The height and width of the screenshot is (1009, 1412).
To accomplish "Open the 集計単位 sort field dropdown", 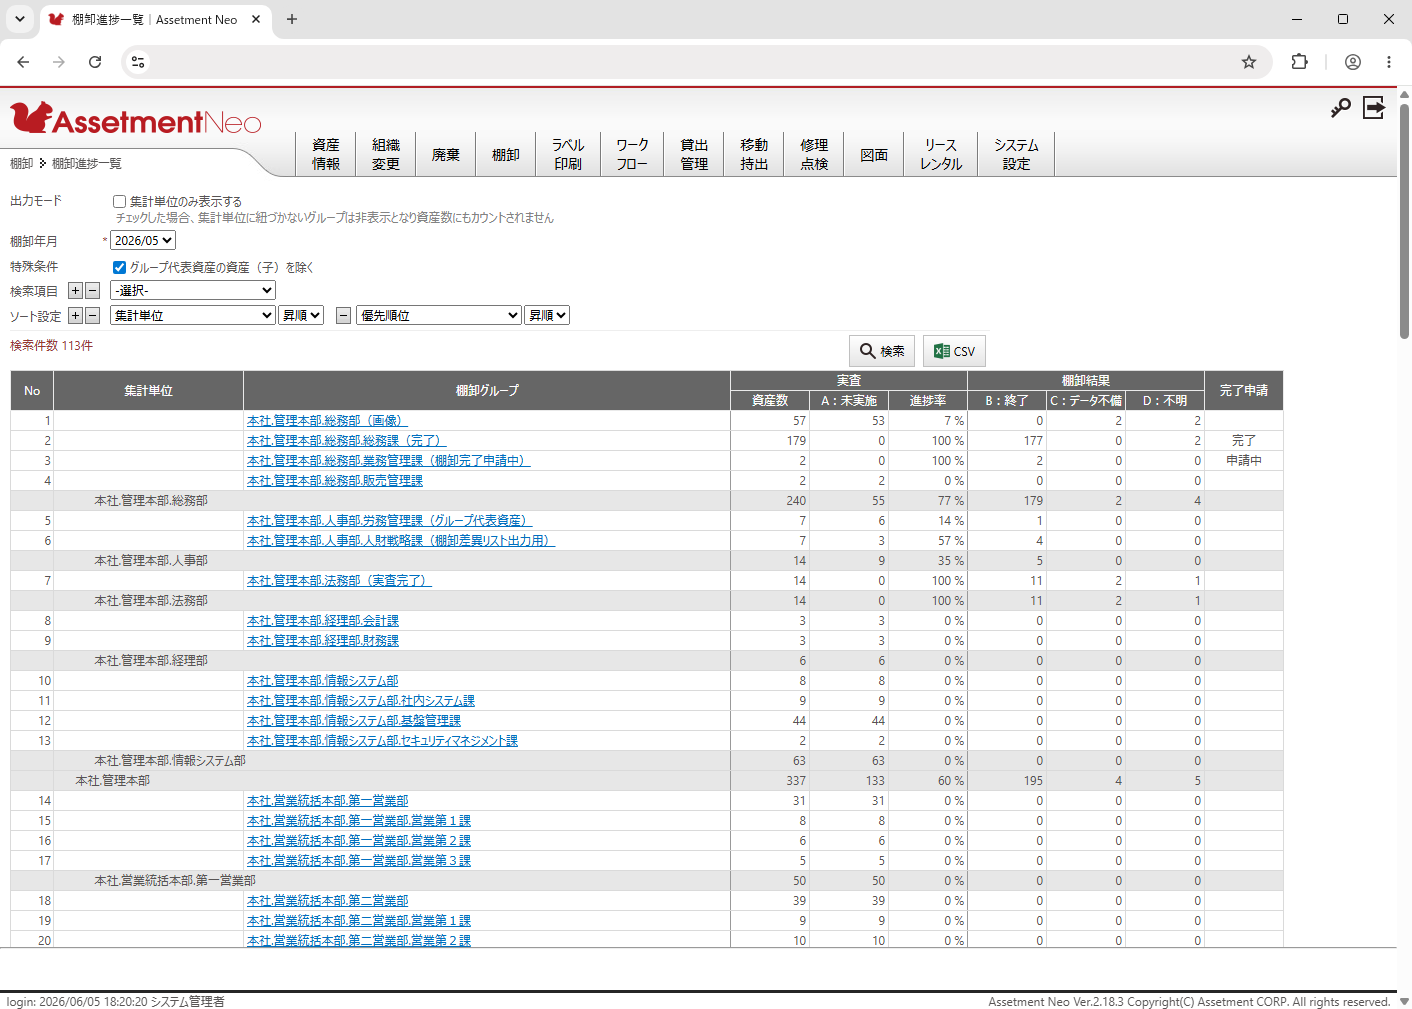I will tap(193, 315).
